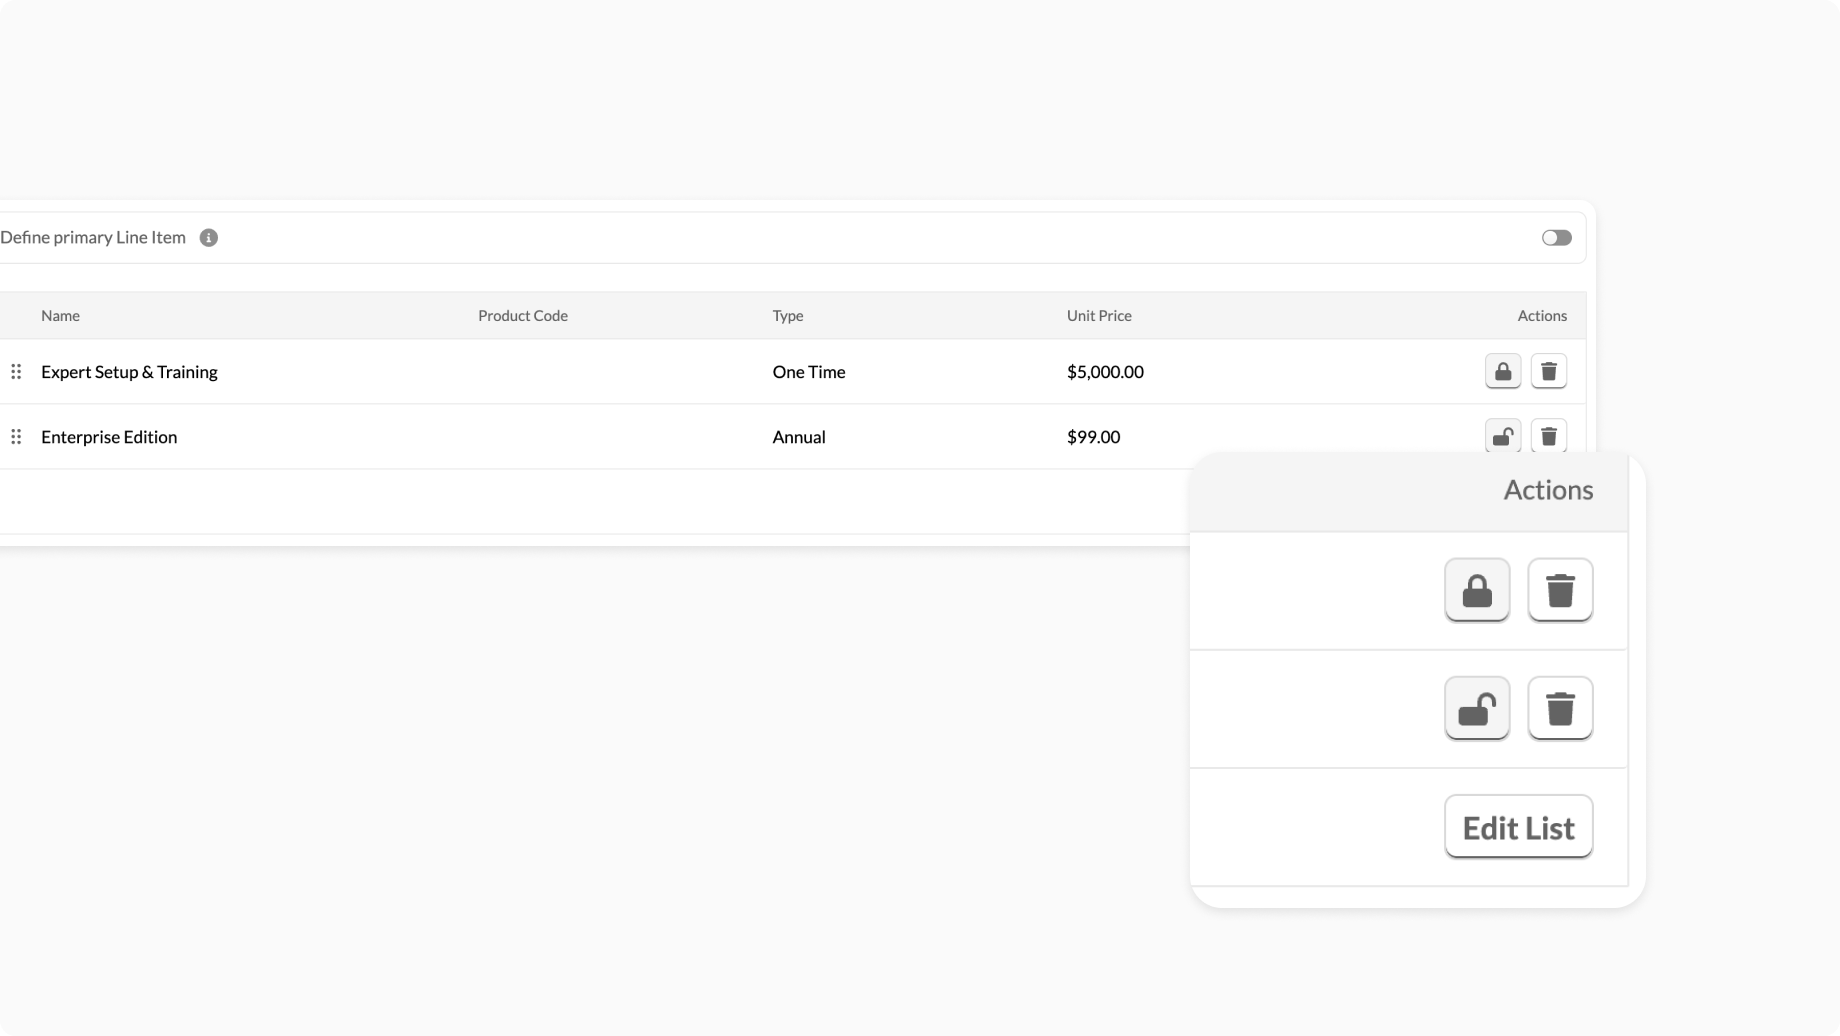Click the Type column header

click(788, 316)
